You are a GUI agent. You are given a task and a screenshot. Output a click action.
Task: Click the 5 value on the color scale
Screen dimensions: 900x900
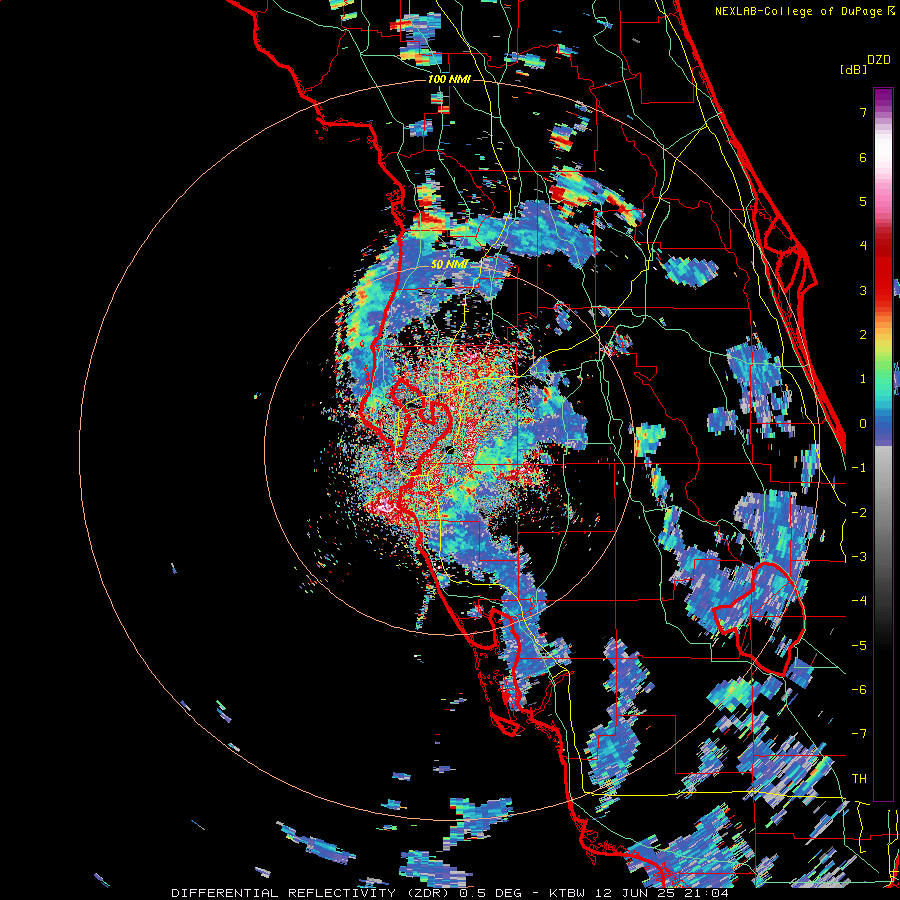click(863, 201)
